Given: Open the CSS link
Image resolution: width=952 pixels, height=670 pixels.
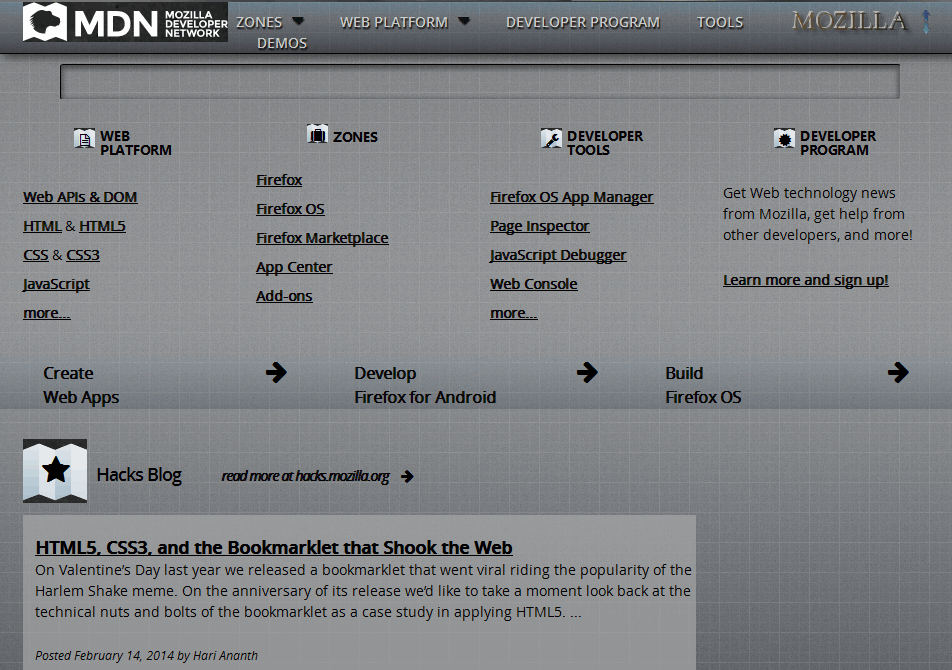Looking at the screenshot, I should 36,255.
